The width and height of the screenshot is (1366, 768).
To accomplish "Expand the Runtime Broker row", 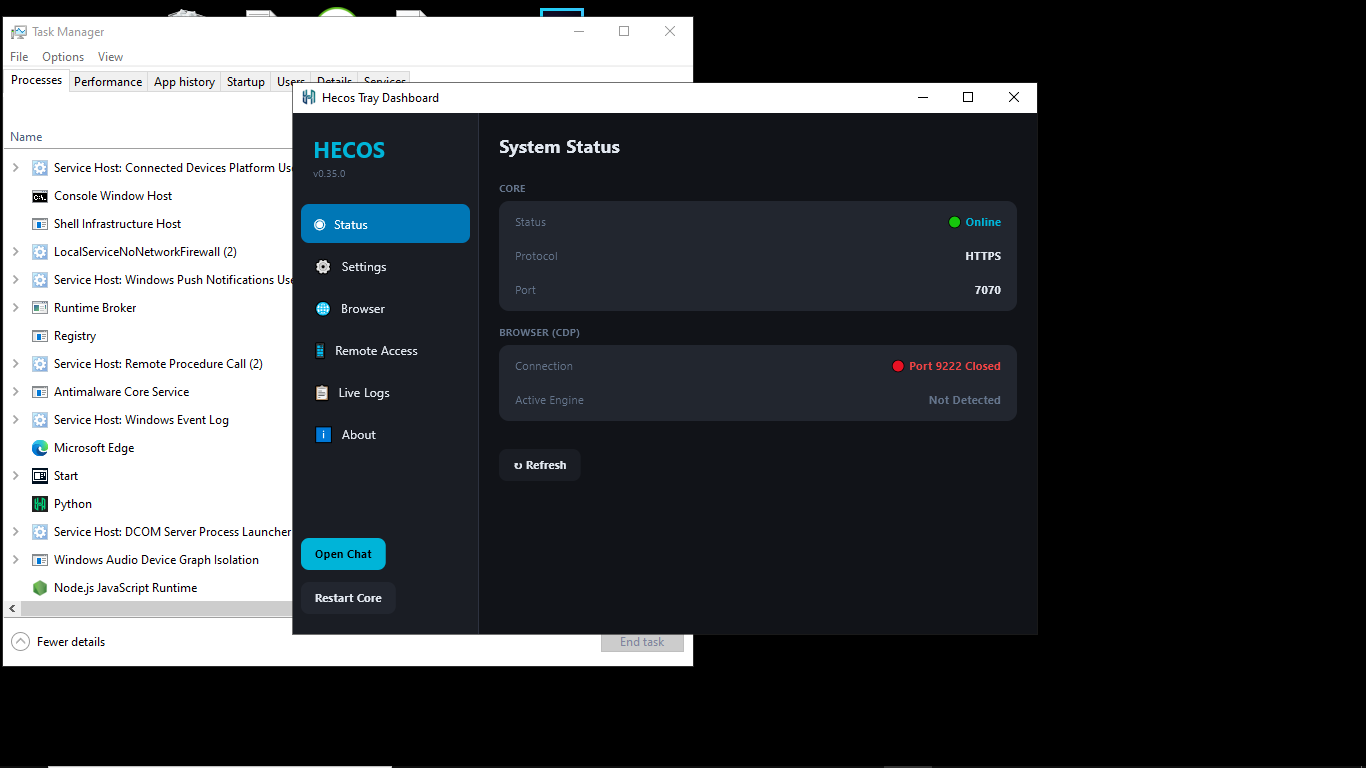I will click(15, 308).
